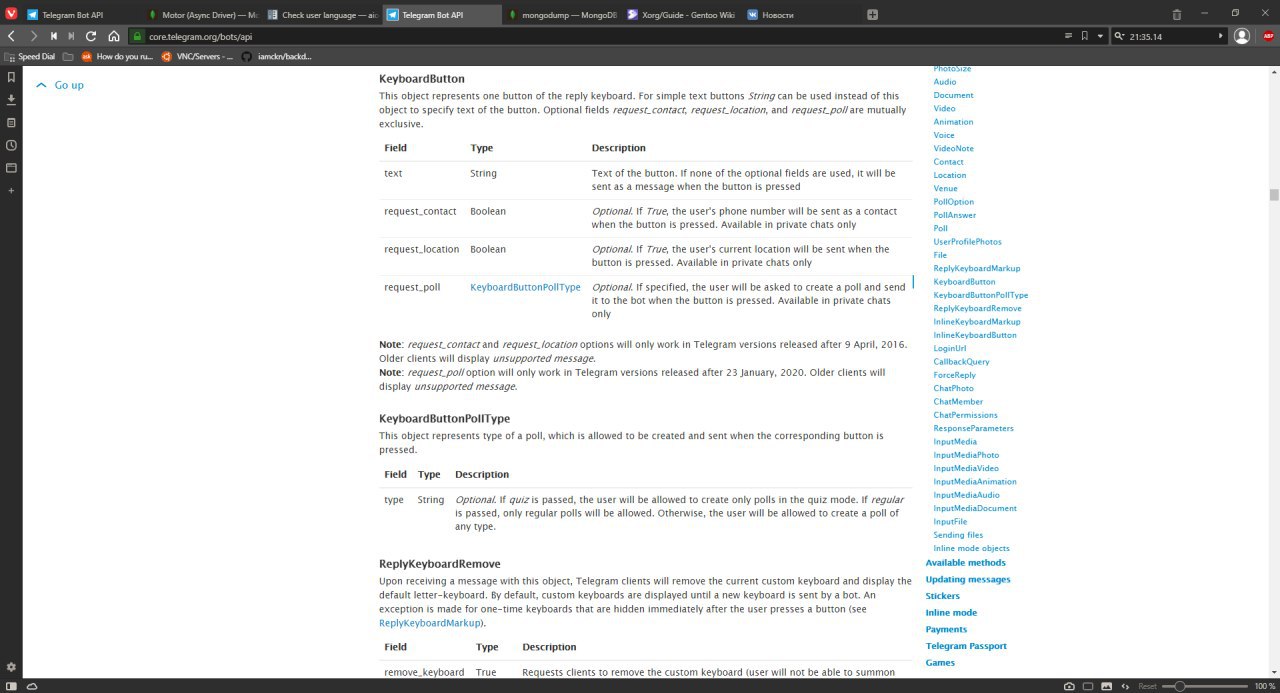Click the address bar URL field
1280x693 pixels.
coord(600,36)
